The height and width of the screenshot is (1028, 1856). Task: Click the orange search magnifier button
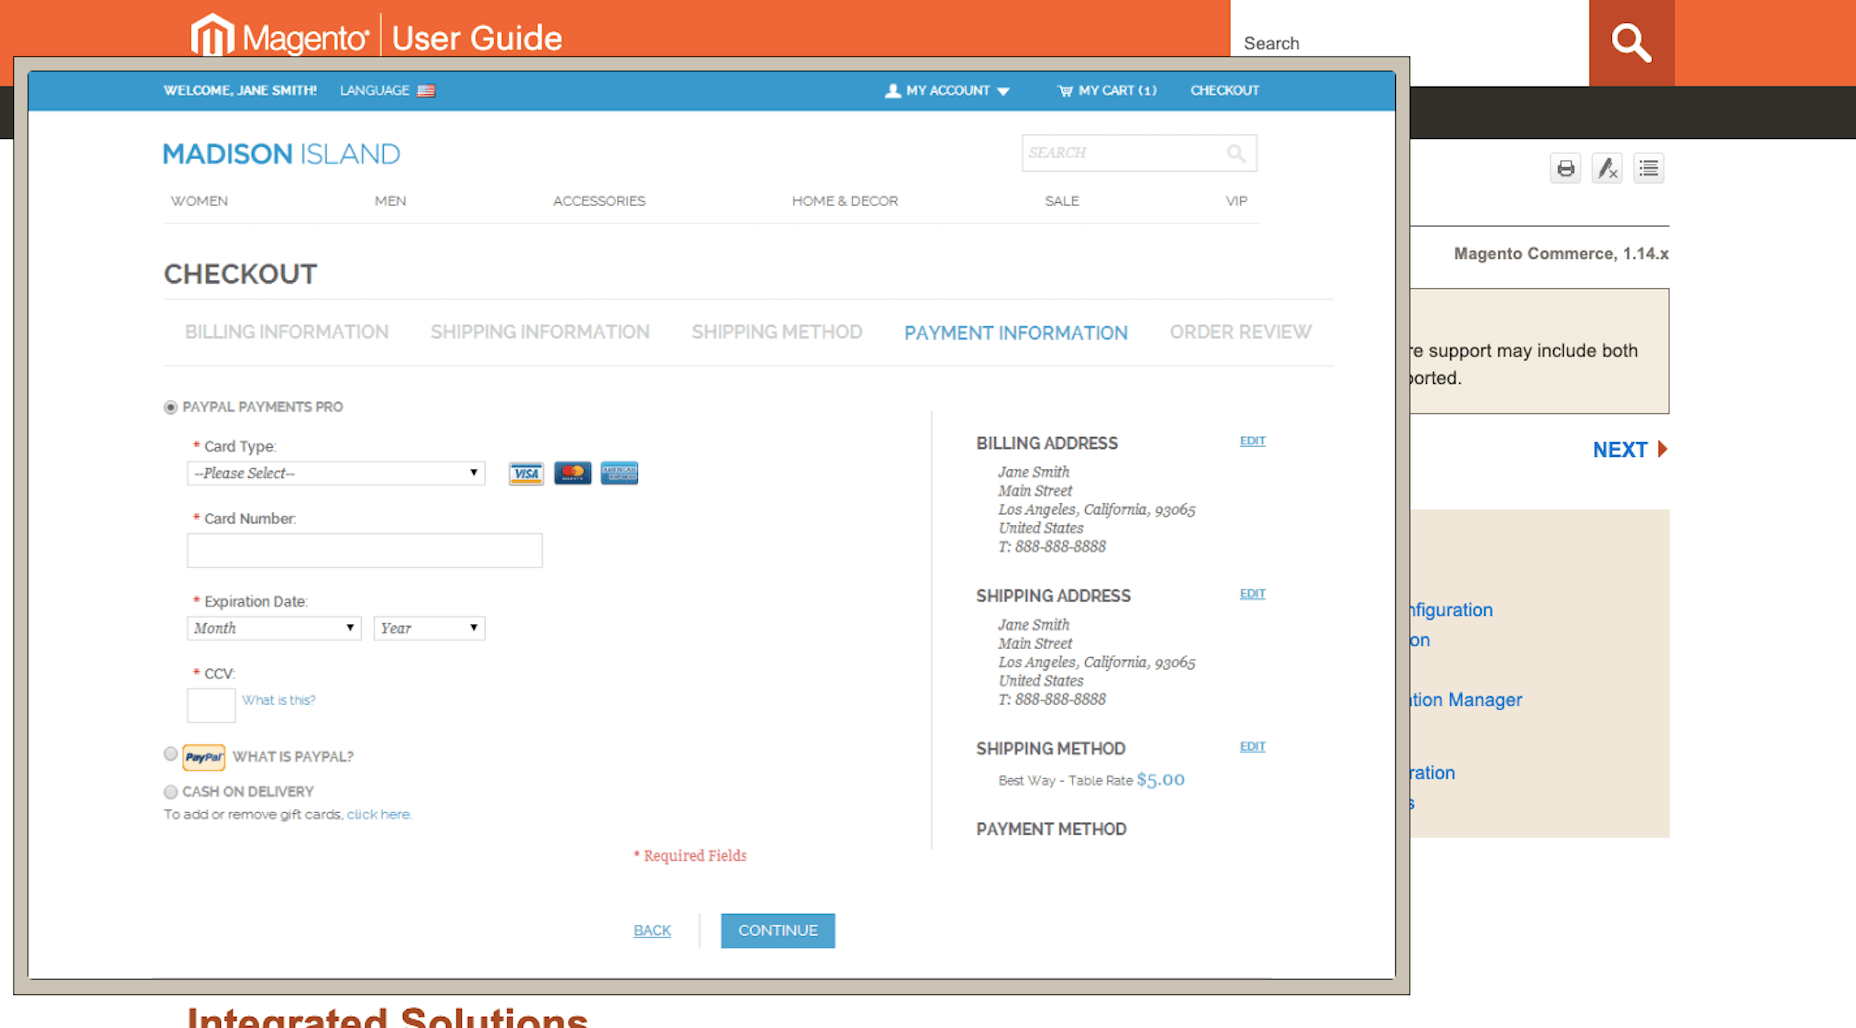[x=1631, y=43]
